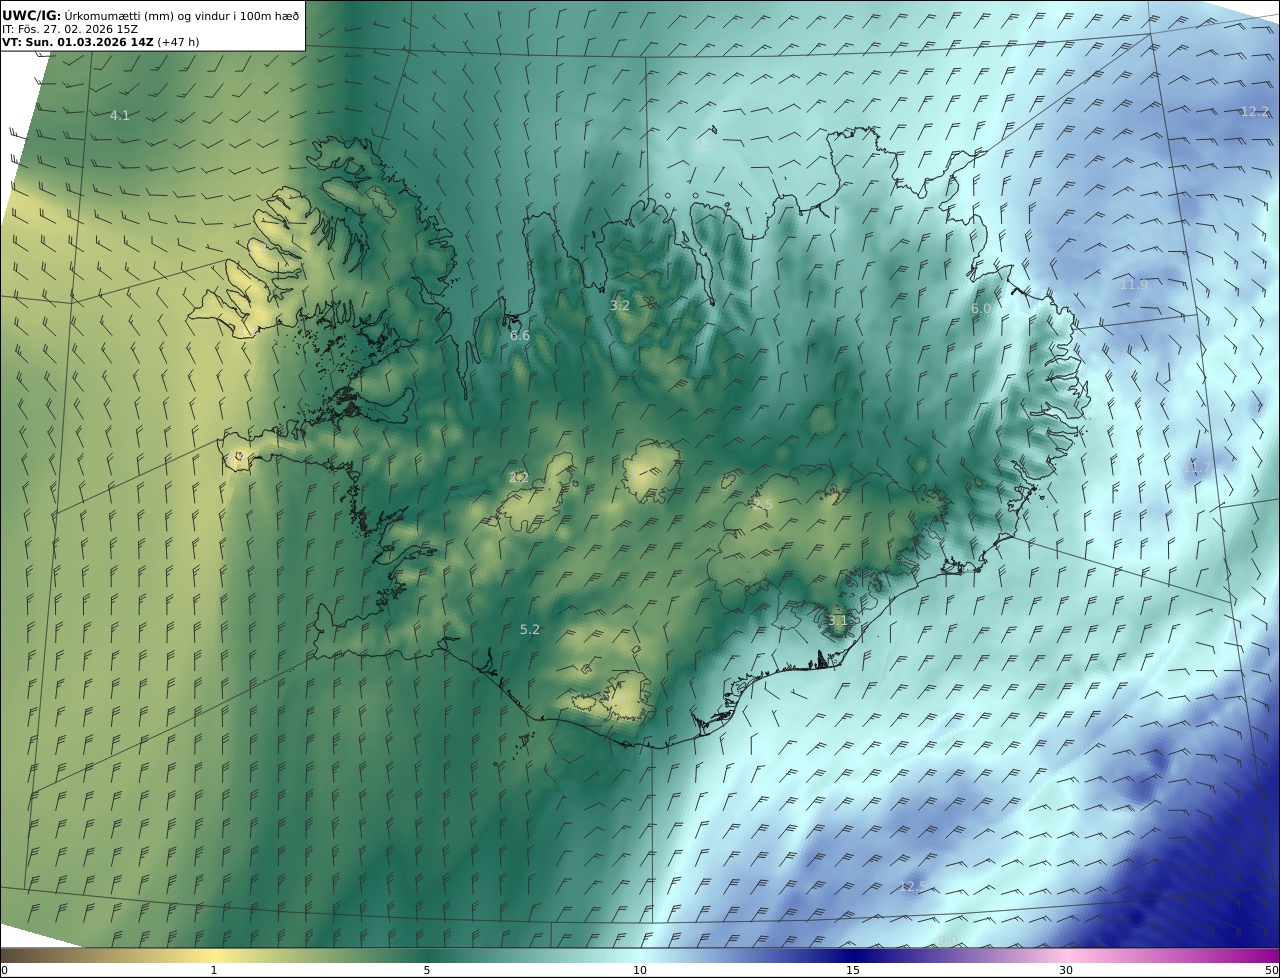The width and height of the screenshot is (1280, 978).
Task: Click the 'IT: Fös. 27. 02. 2026 15Z' line
Action: tap(70, 29)
